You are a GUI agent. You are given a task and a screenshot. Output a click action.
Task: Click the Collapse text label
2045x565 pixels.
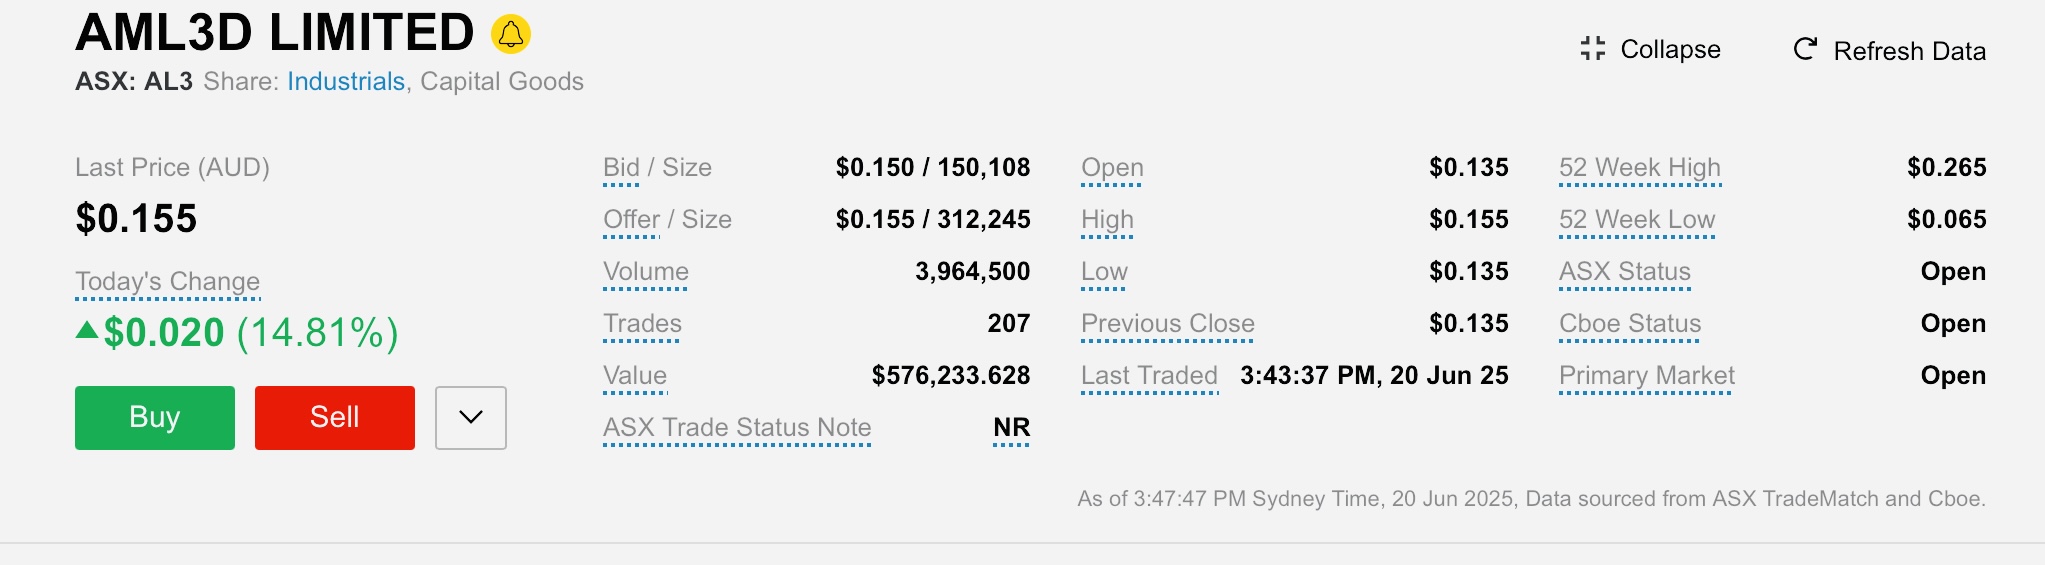click(1671, 49)
